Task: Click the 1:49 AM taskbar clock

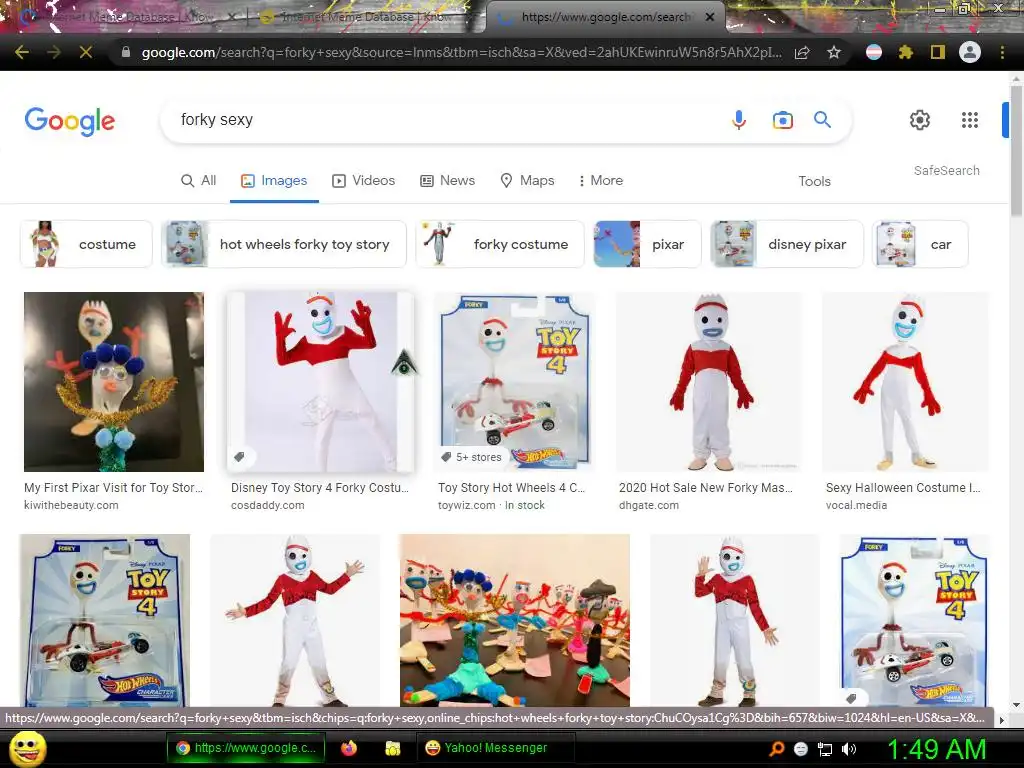Action: point(936,749)
